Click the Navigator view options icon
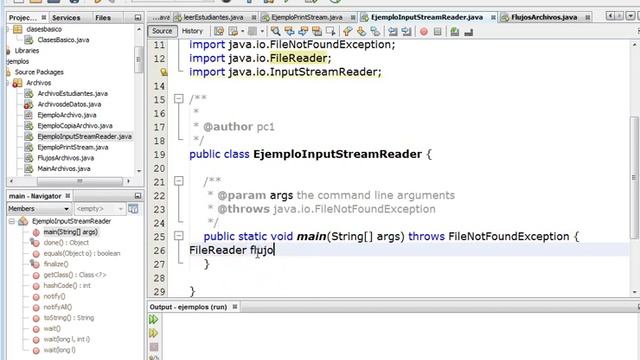The width and height of the screenshot is (640, 360). click(x=133, y=209)
